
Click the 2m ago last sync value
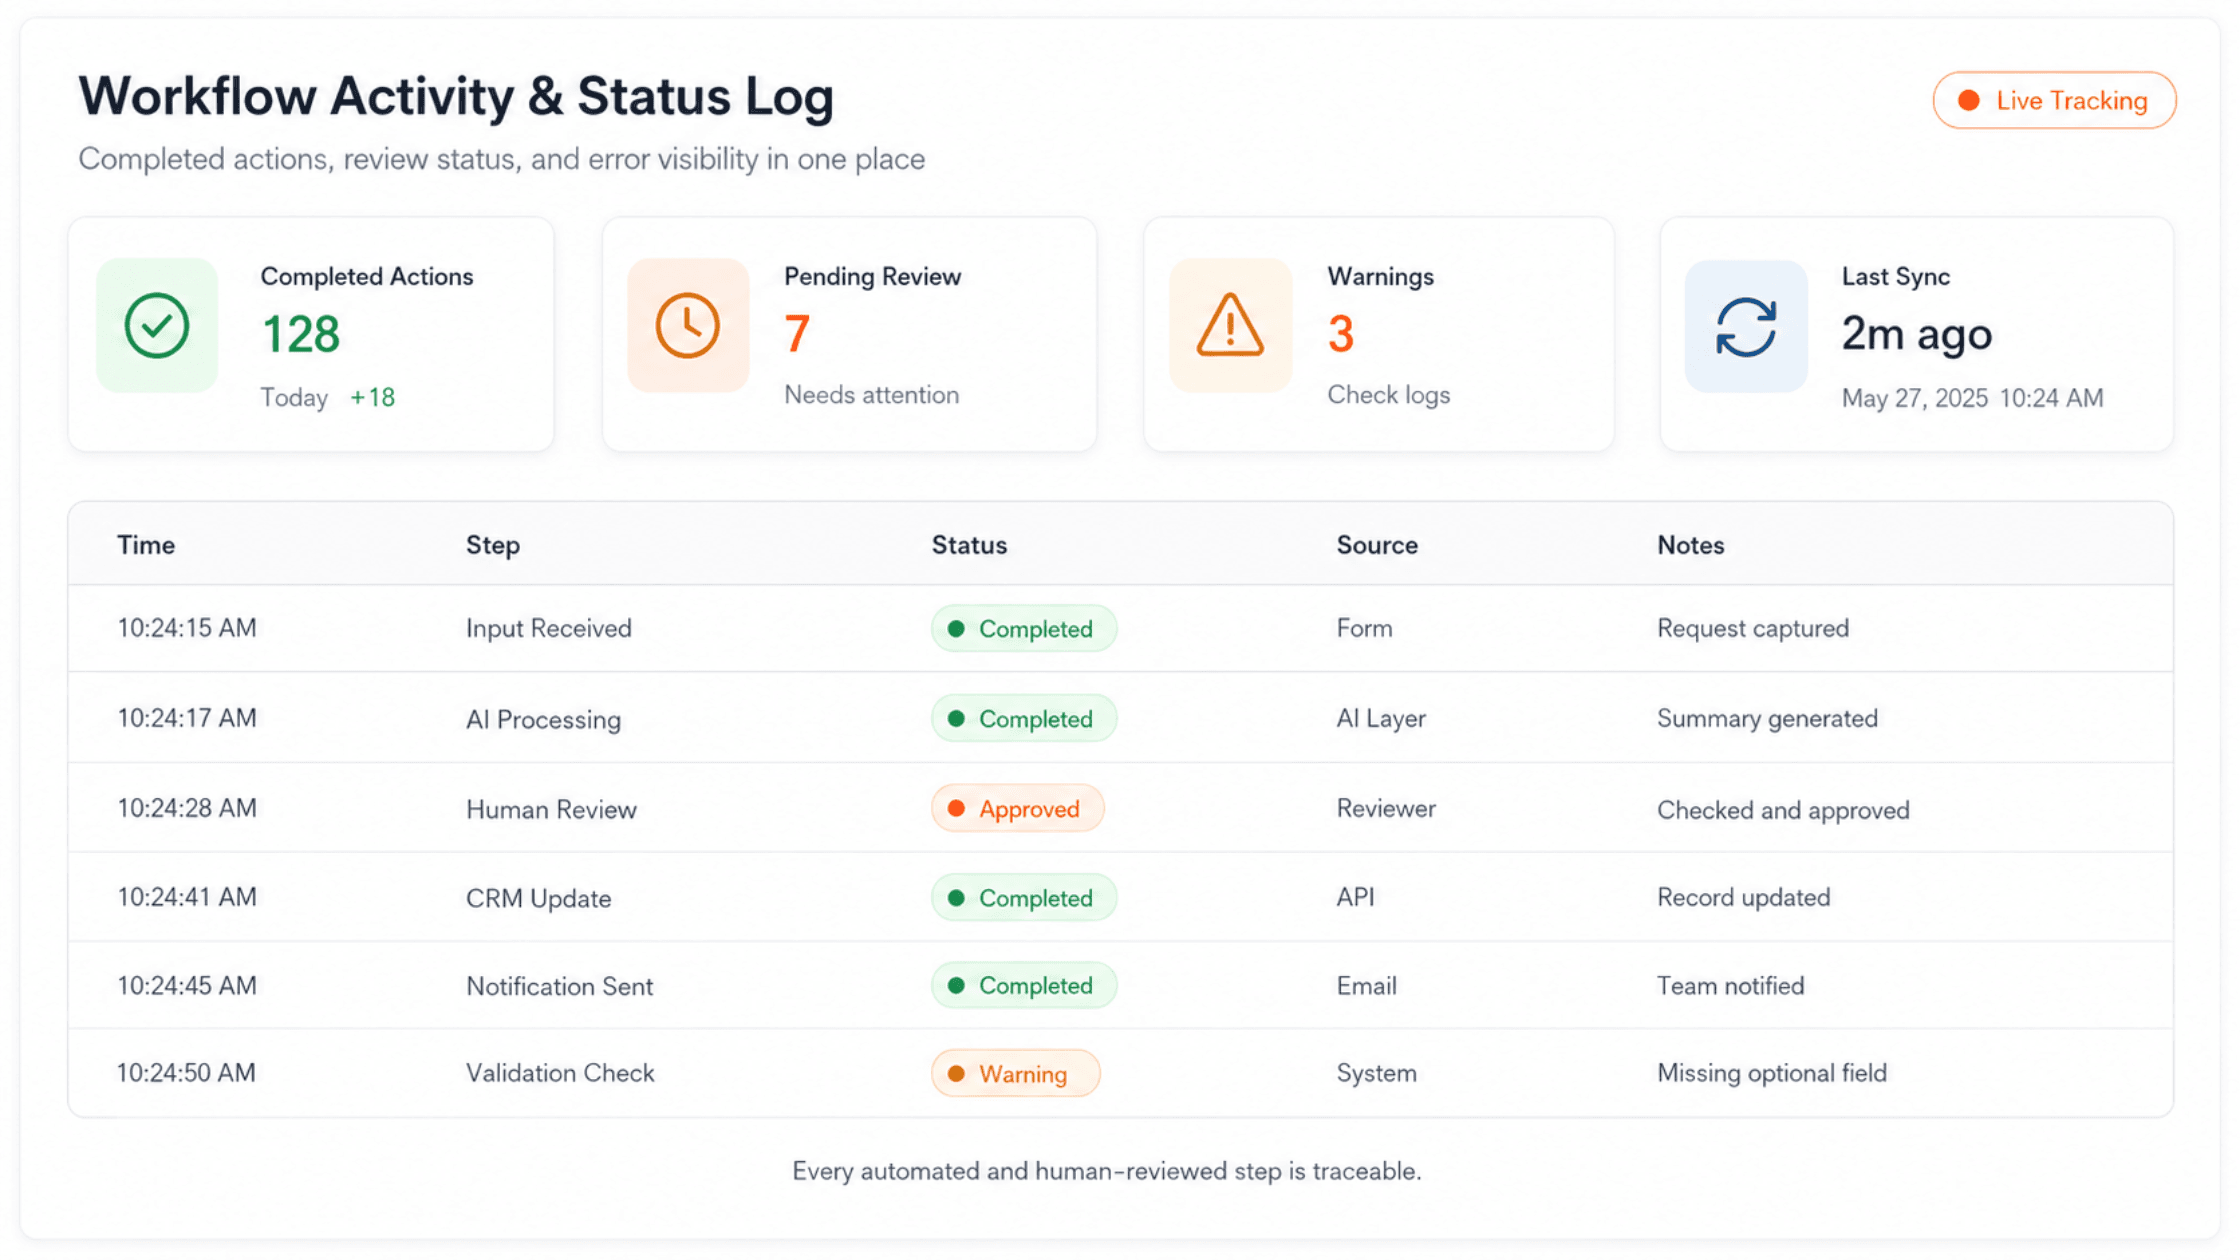(1917, 334)
